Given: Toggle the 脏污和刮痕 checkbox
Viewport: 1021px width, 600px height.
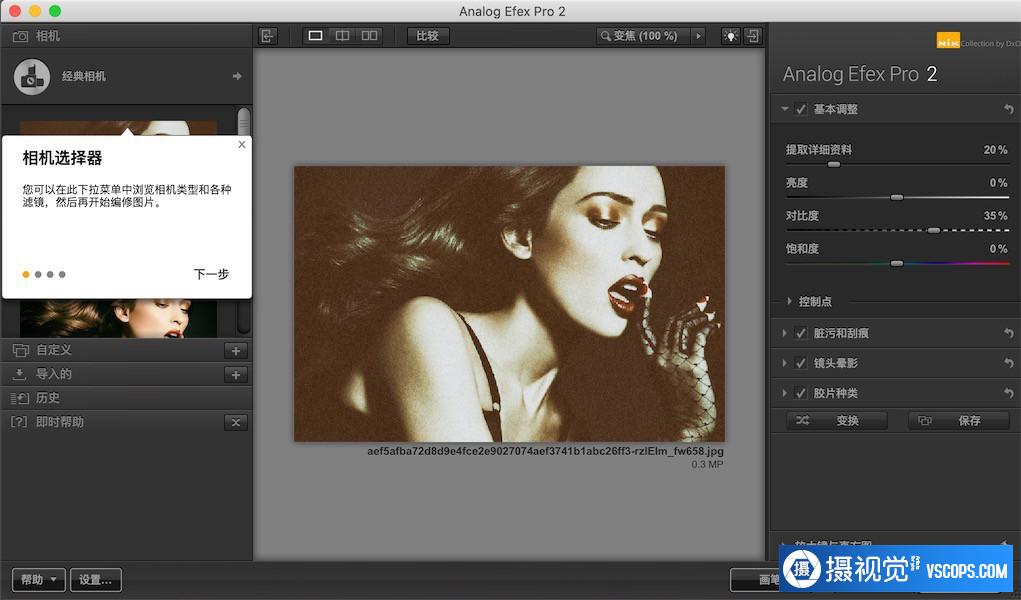Looking at the screenshot, I should [801, 333].
